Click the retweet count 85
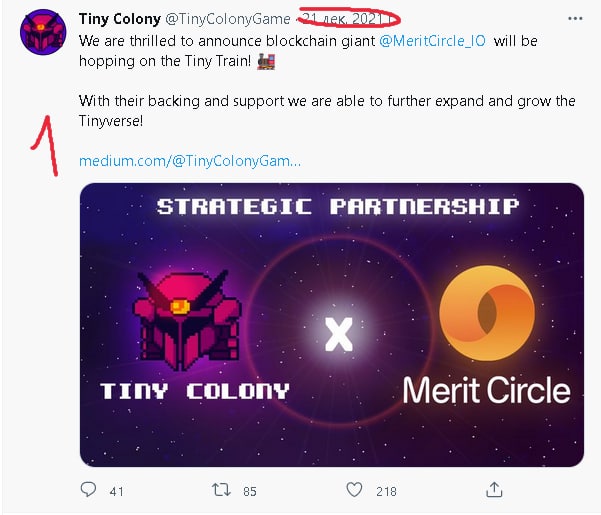 click(250, 491)
